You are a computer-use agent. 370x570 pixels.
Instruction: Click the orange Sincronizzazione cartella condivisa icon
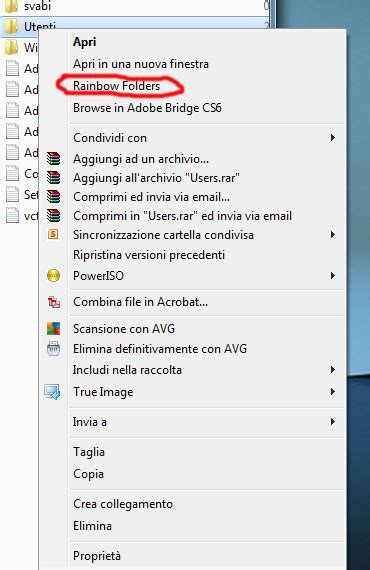(x=53, y=234)
